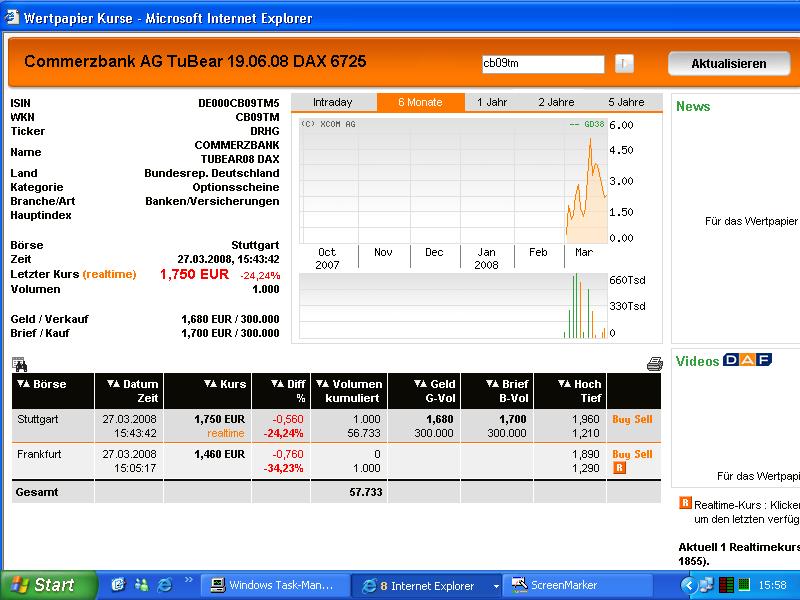Viewport: 800px width, 600px height.
Task: Click the battery icon in the system tray
Action: (x=744, y=585)
